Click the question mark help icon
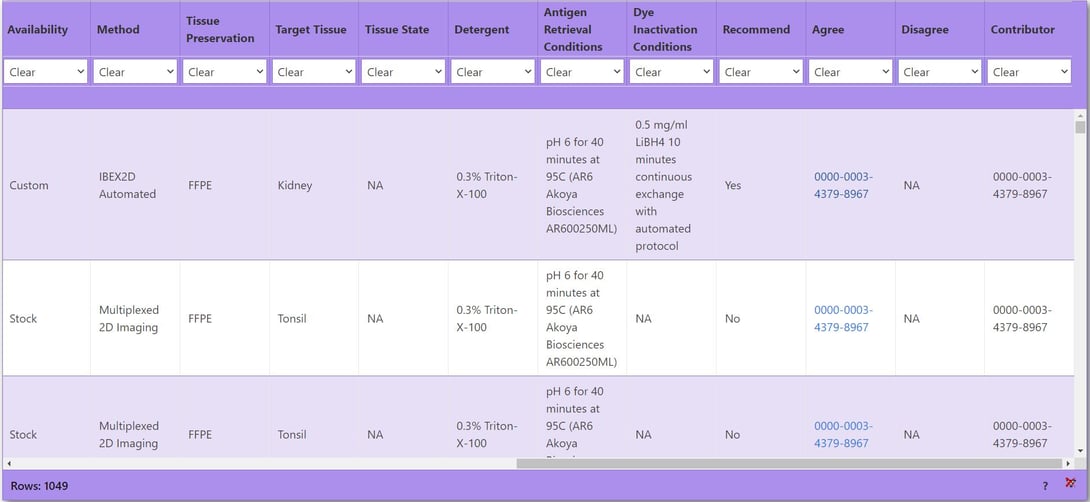The image size is (1090, 502). pyautogui.click(x=1045, y=486)
